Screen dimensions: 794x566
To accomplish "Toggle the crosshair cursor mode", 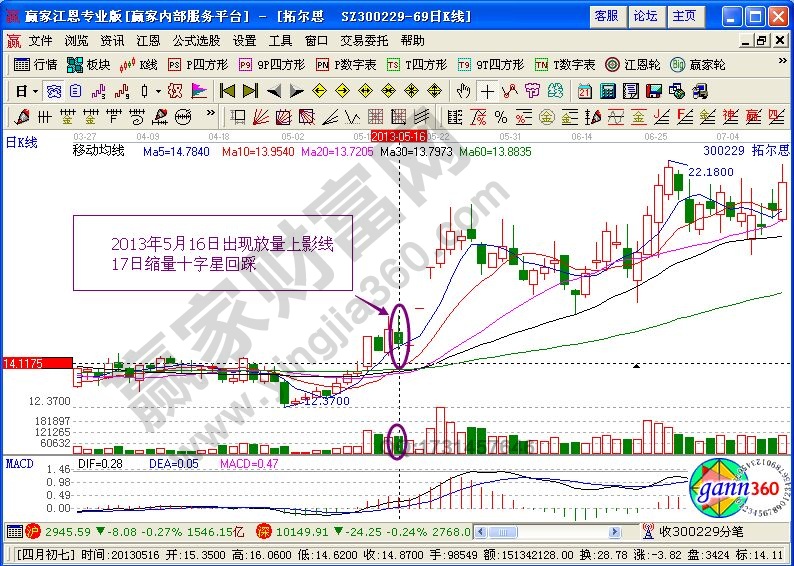I will 487,90.
